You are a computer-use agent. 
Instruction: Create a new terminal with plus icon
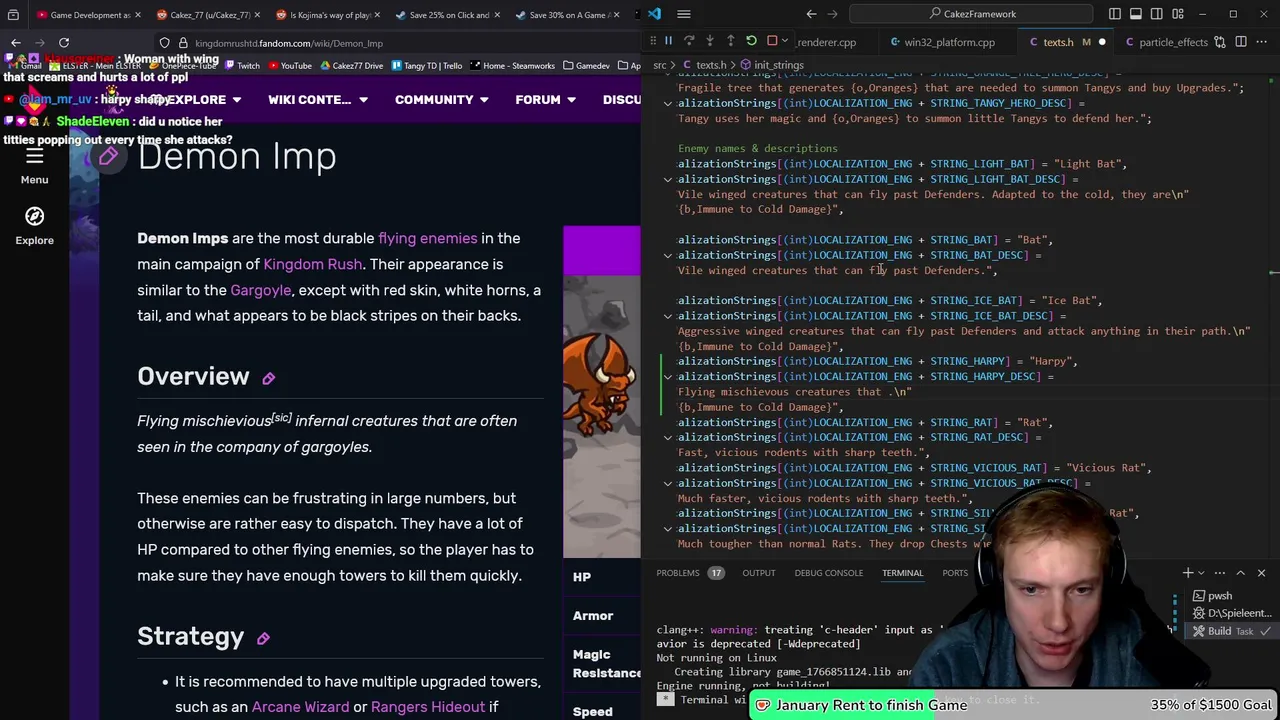point(1188,573)
